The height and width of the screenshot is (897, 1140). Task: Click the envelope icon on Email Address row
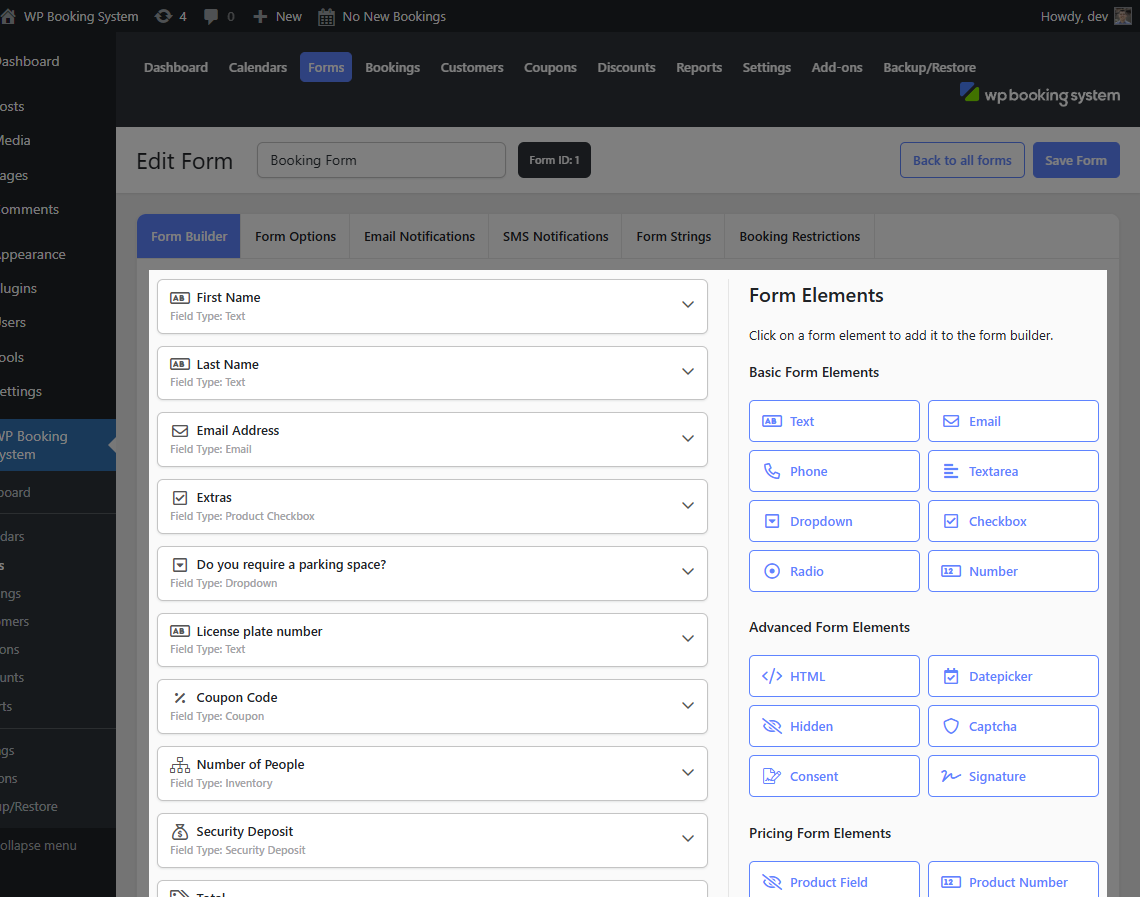pos(180,431)
